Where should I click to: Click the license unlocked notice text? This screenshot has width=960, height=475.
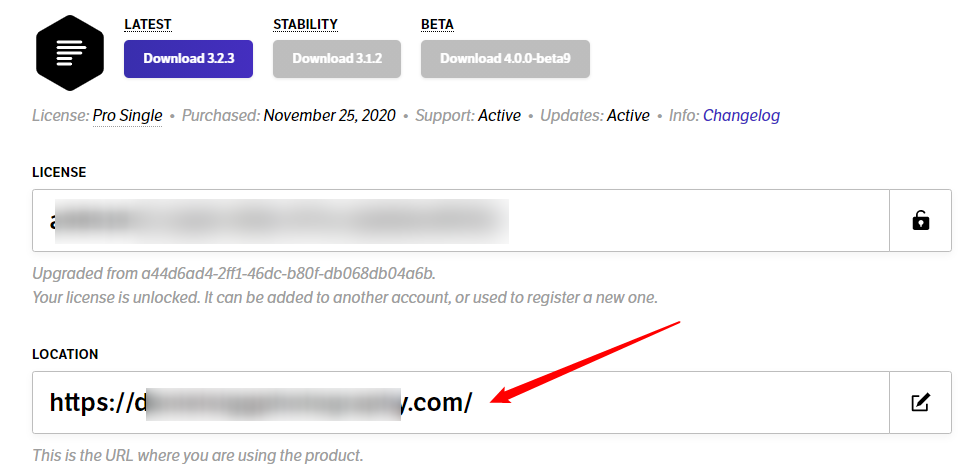[345, 298]
